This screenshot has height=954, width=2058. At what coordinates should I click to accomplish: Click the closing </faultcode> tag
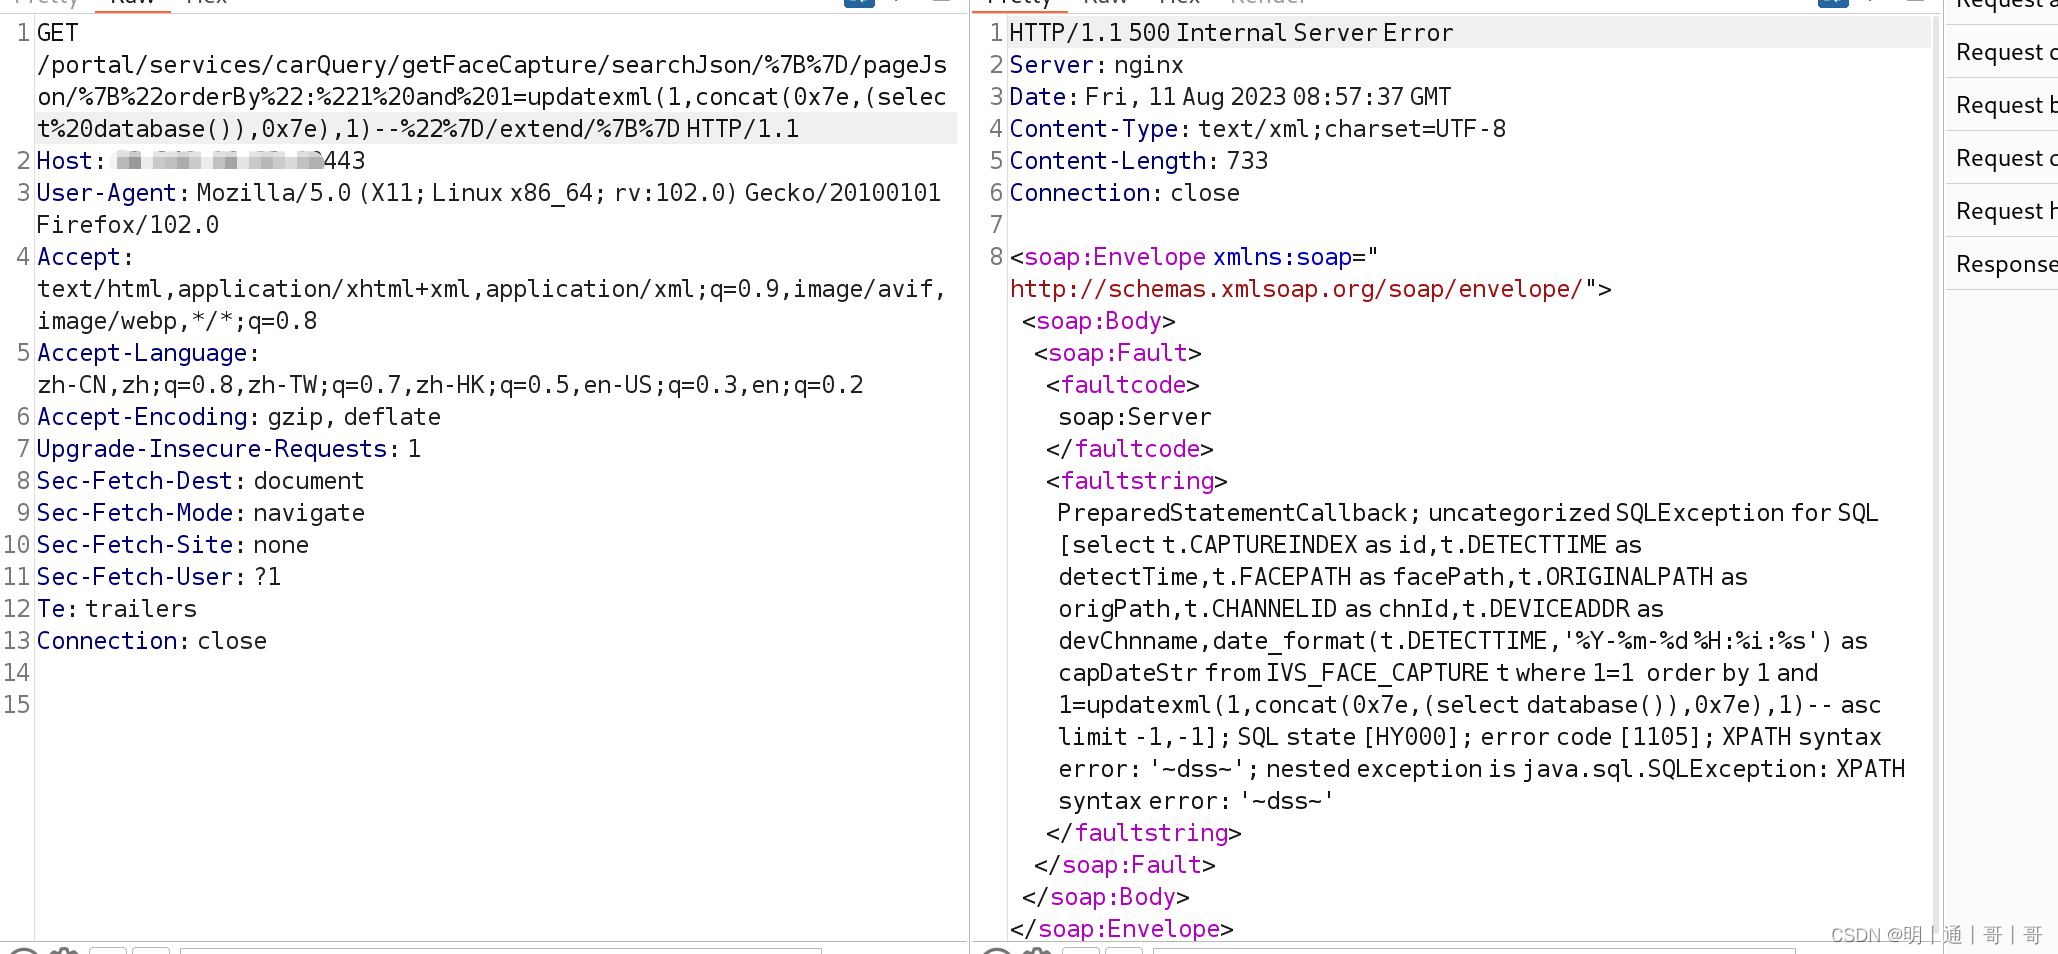[1130, 449]
